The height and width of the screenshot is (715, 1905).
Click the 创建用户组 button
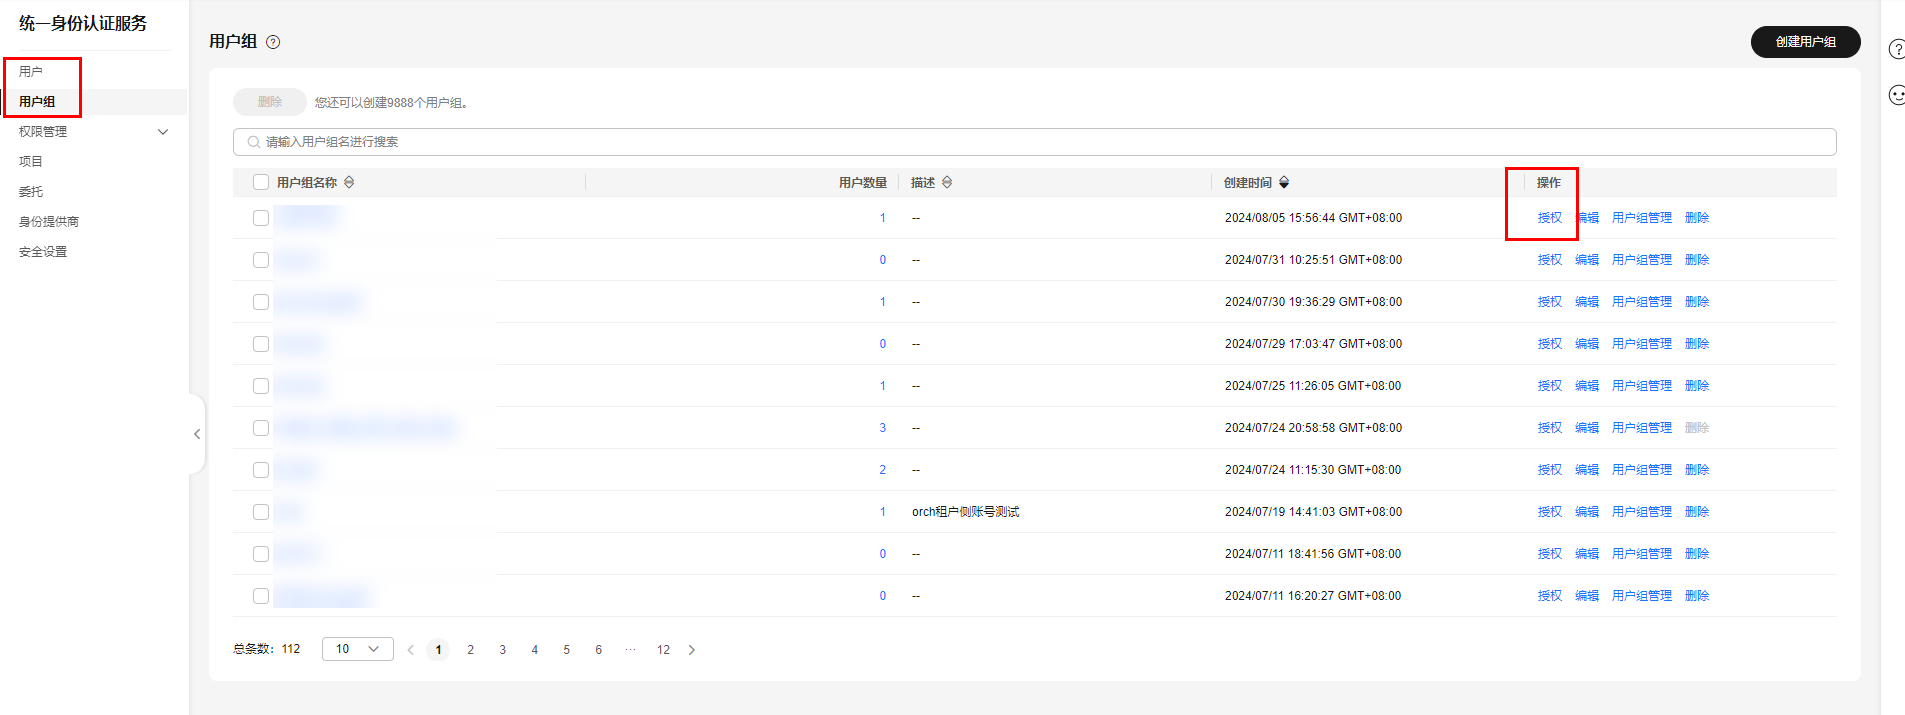pos(1806,42)
